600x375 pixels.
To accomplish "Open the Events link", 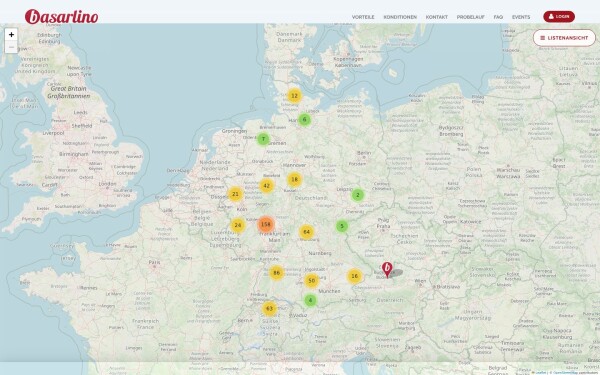I will pyautogui.click(x=521, y=17).
